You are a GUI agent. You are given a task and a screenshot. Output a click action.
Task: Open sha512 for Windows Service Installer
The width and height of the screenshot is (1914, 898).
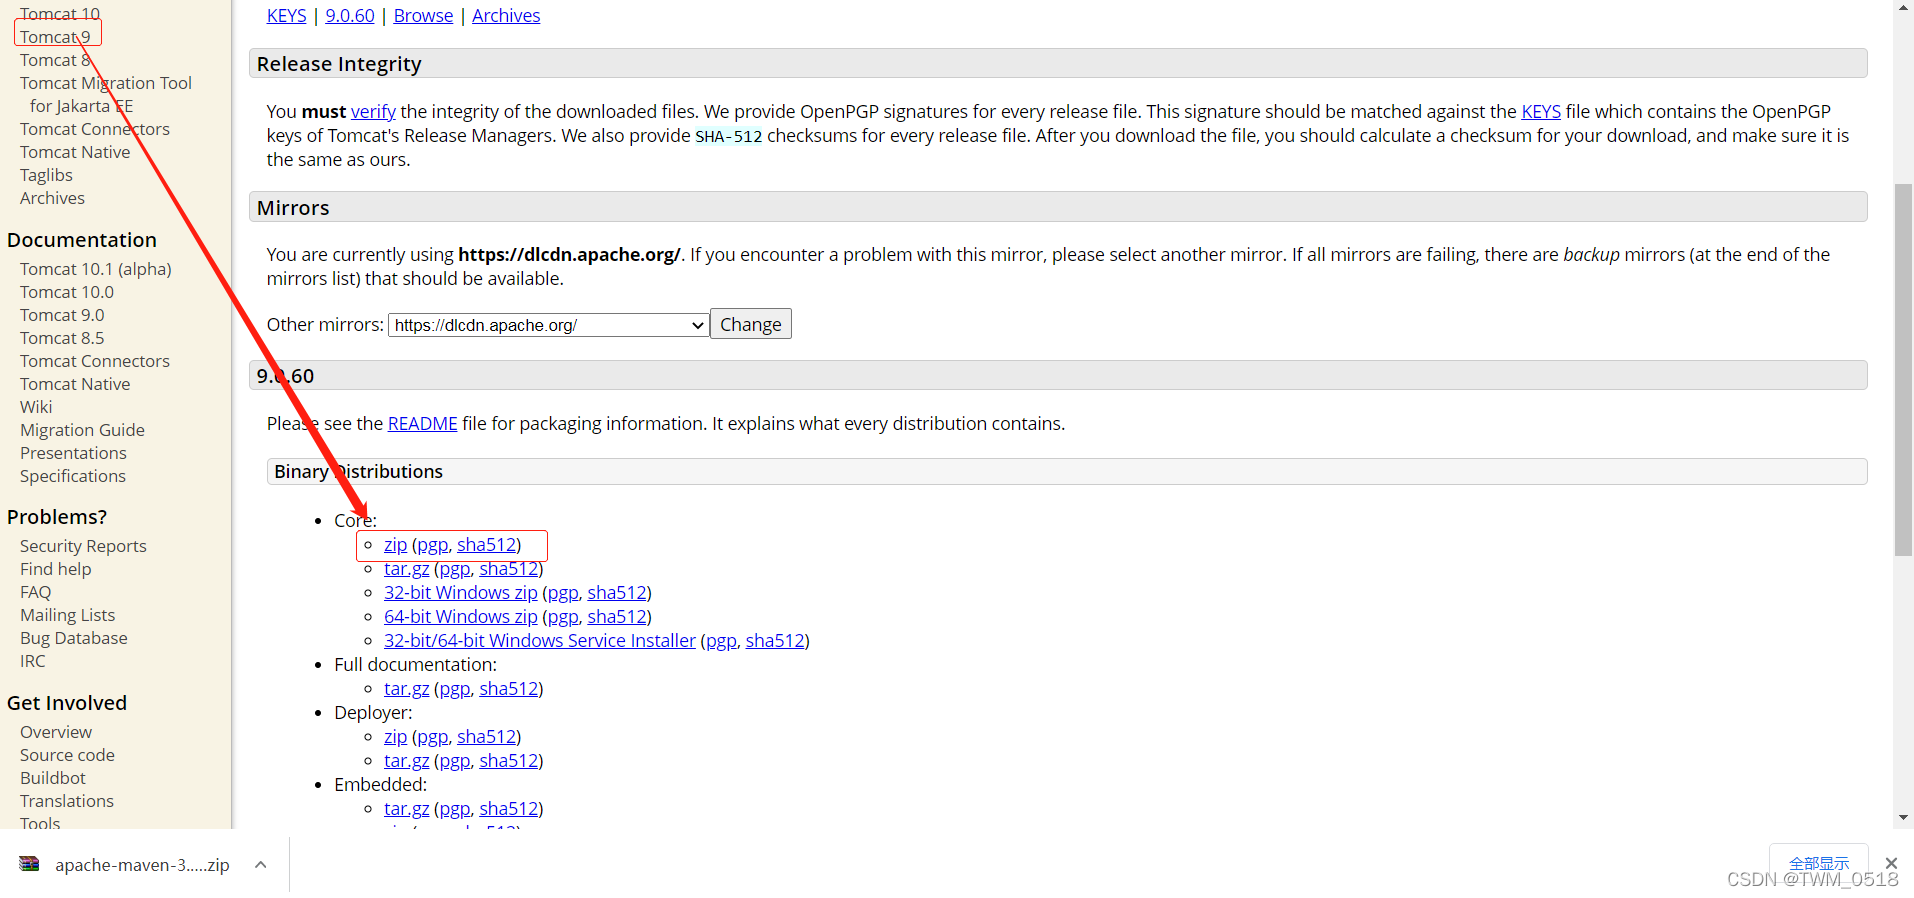[775, 641]
